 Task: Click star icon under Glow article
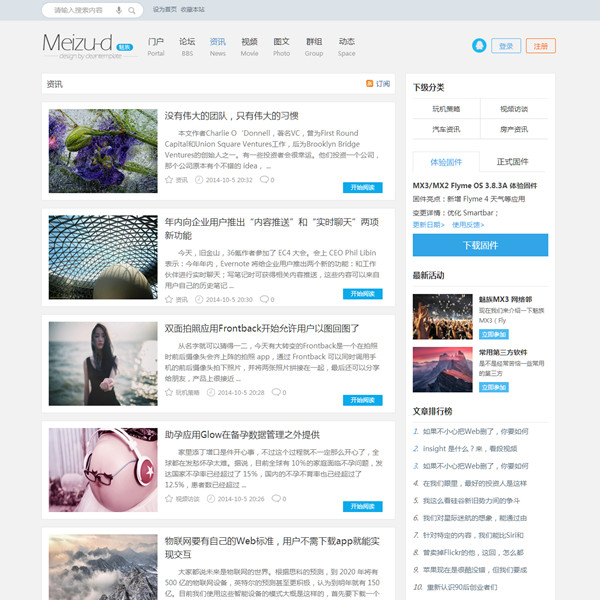(x=169, y=499)
